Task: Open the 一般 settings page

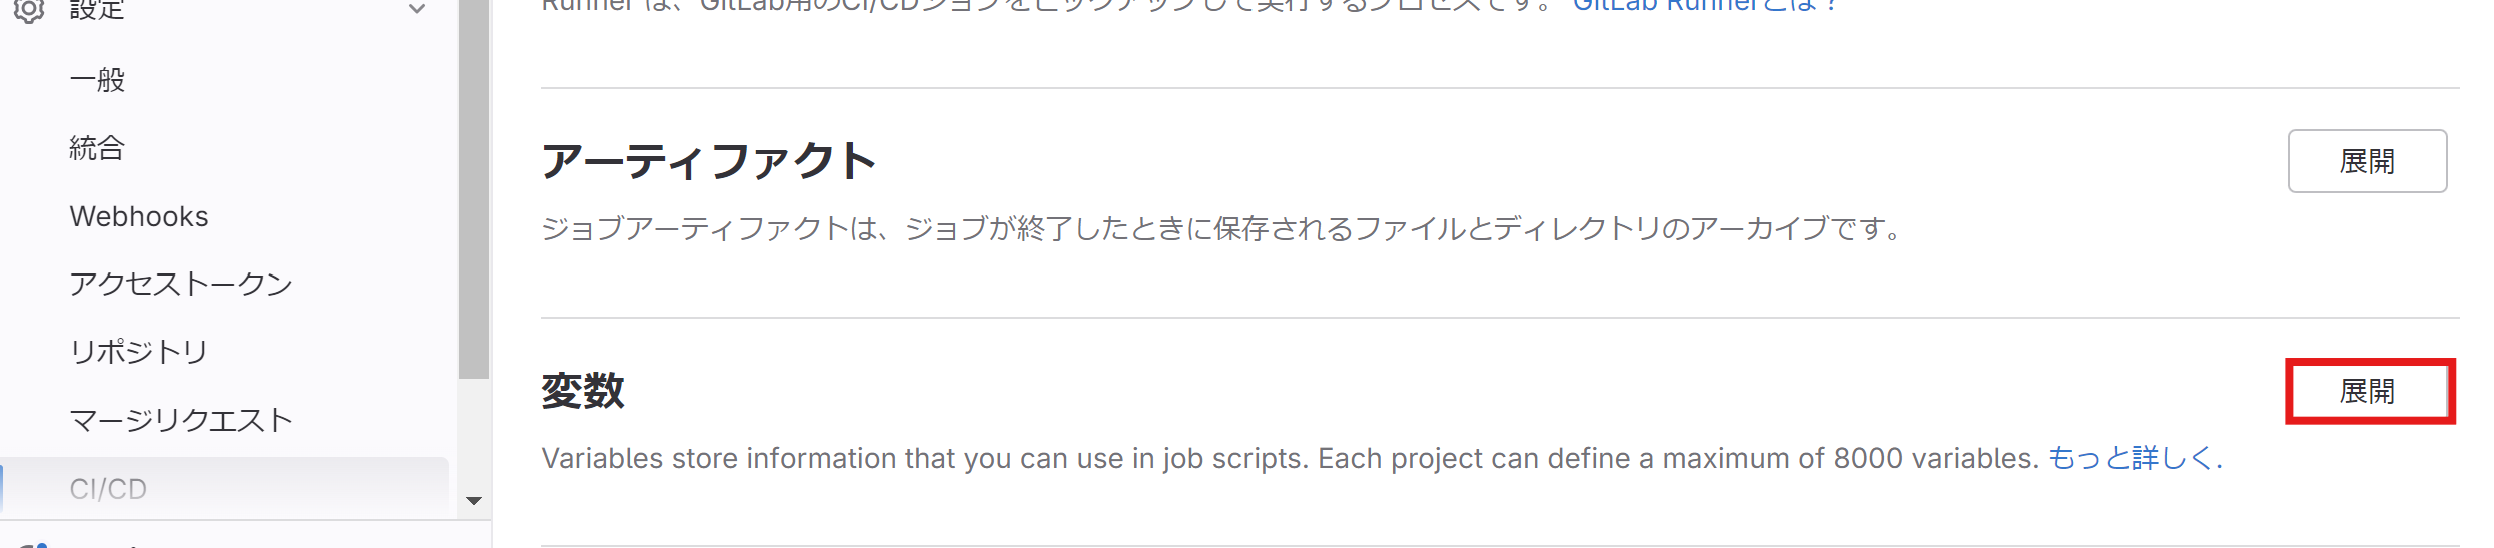Action: click(x=97, y=80)
